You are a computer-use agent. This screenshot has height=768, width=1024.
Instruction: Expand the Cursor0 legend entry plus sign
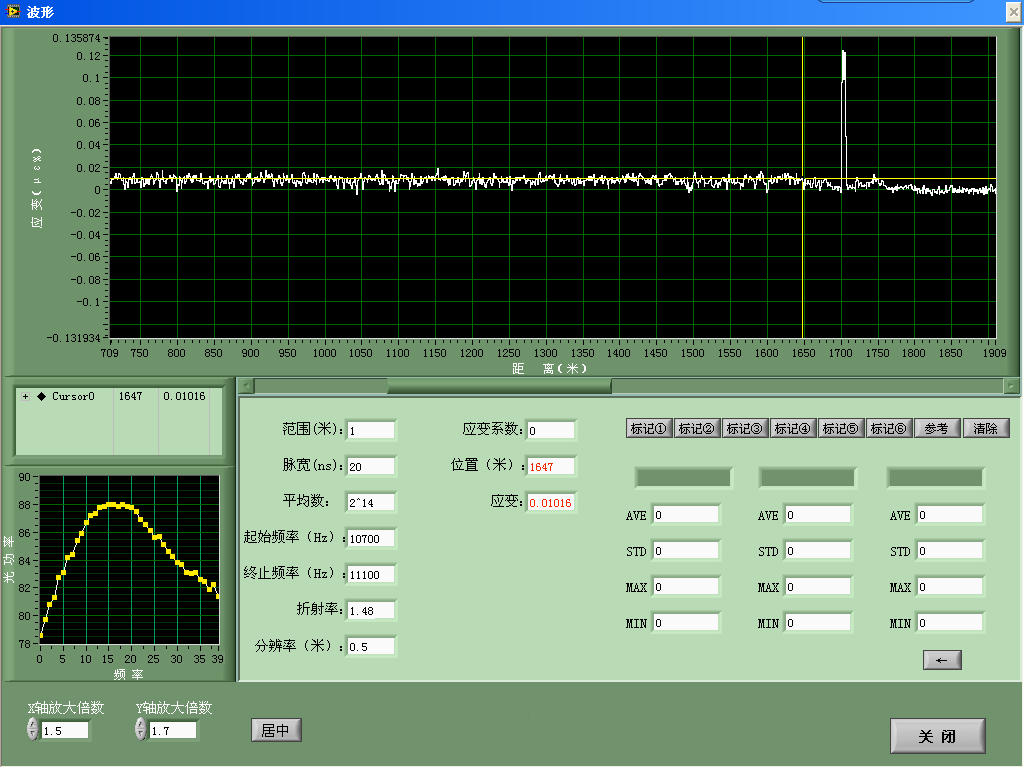25,396
